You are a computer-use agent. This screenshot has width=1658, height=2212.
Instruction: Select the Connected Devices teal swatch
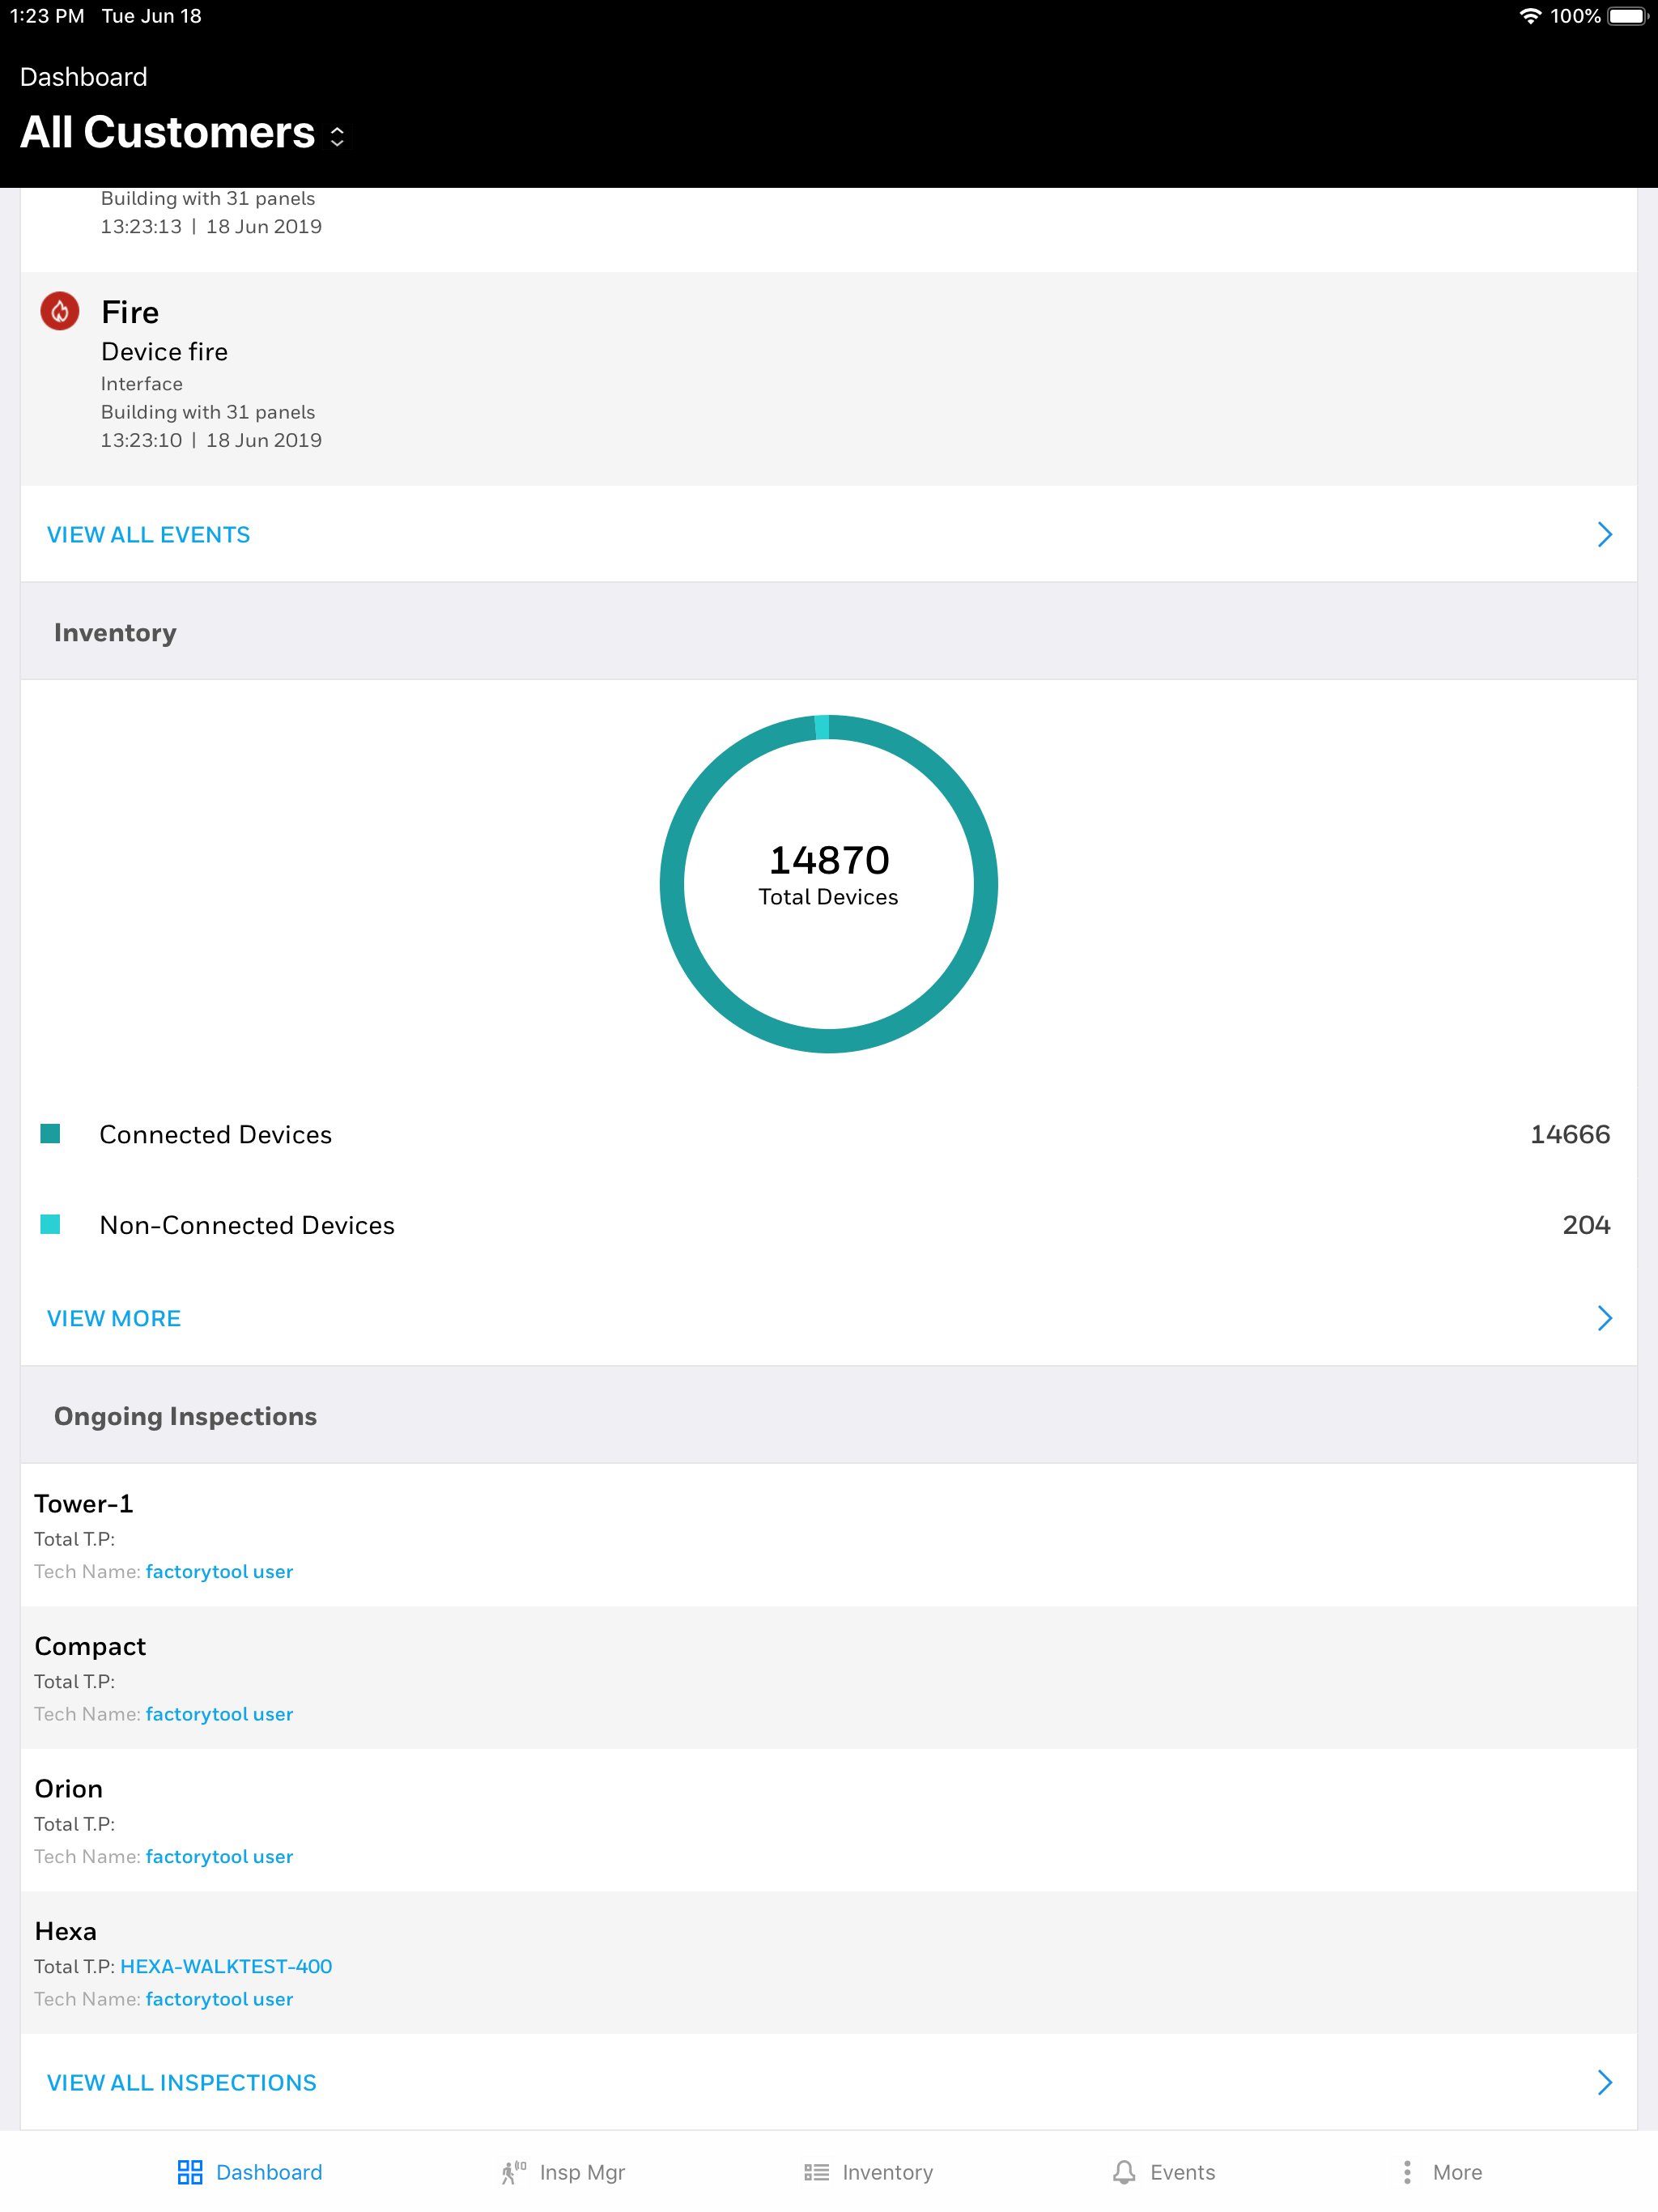click(50, 1133)
